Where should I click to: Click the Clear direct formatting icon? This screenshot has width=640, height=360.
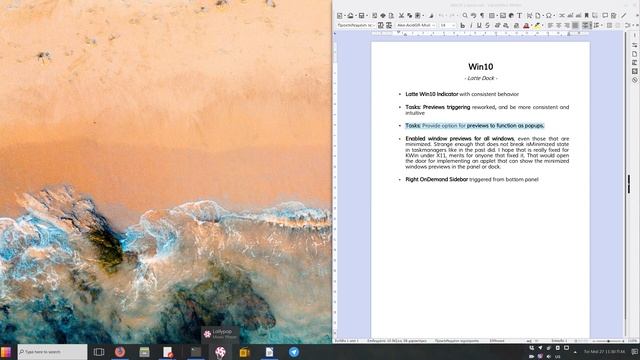point(516,26)
